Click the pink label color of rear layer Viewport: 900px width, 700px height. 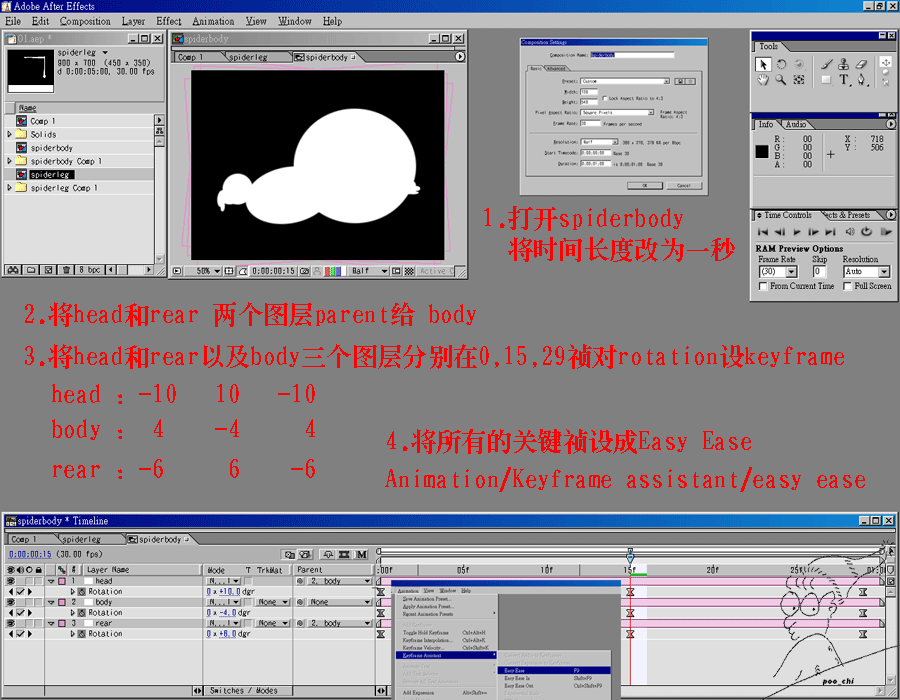62,623
